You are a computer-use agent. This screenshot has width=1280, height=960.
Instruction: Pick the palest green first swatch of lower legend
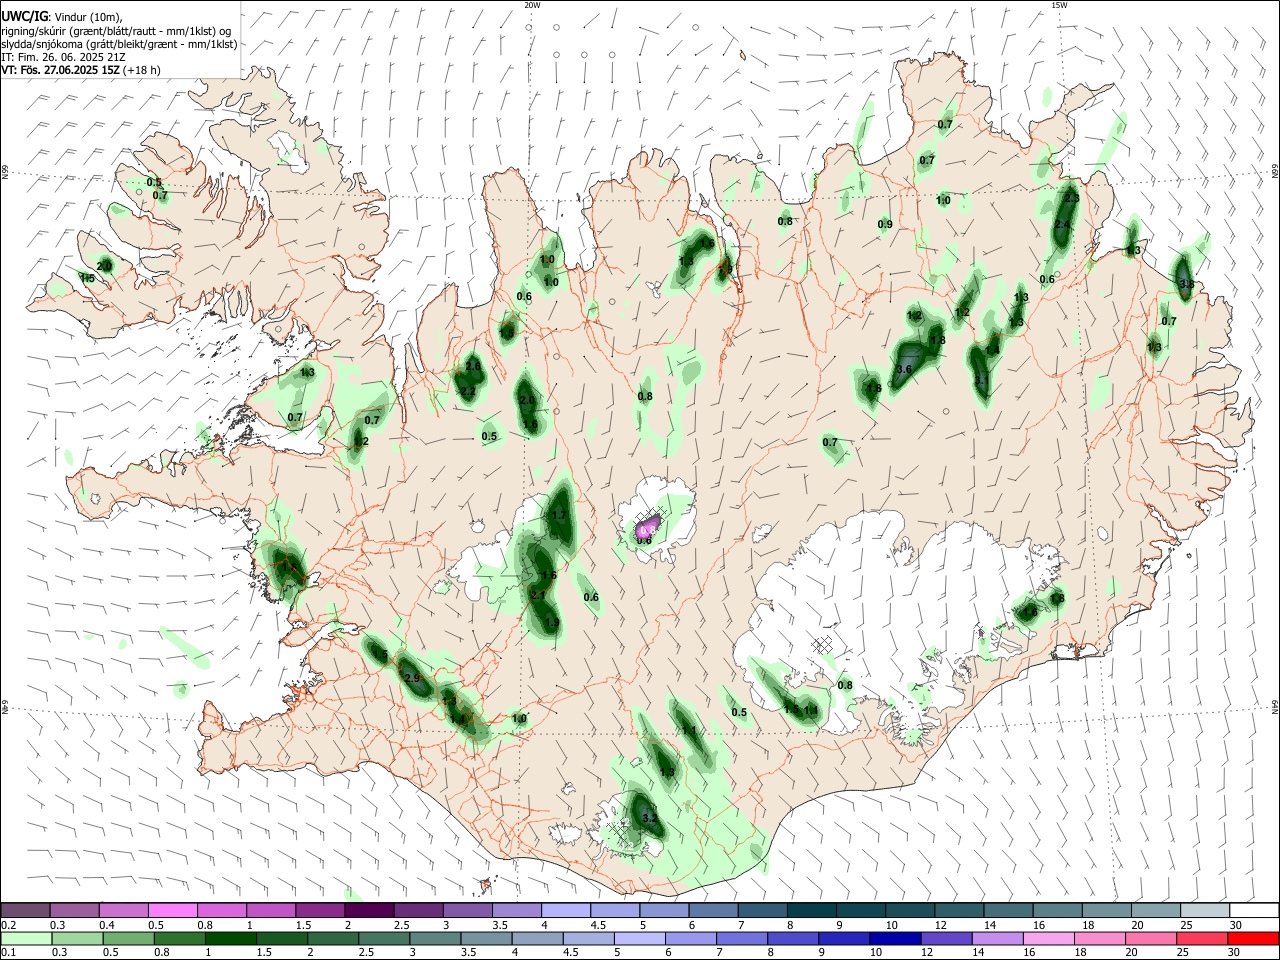click(x=26, y=939)
